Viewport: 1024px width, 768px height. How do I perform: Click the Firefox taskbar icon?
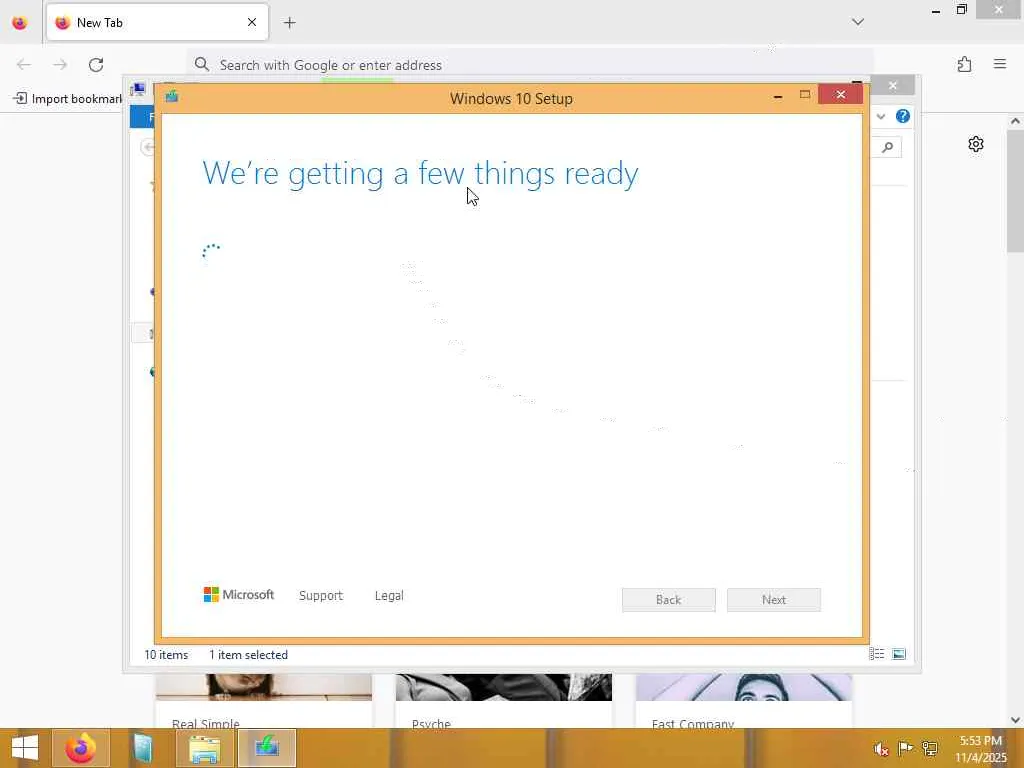(x=81, y=748)
